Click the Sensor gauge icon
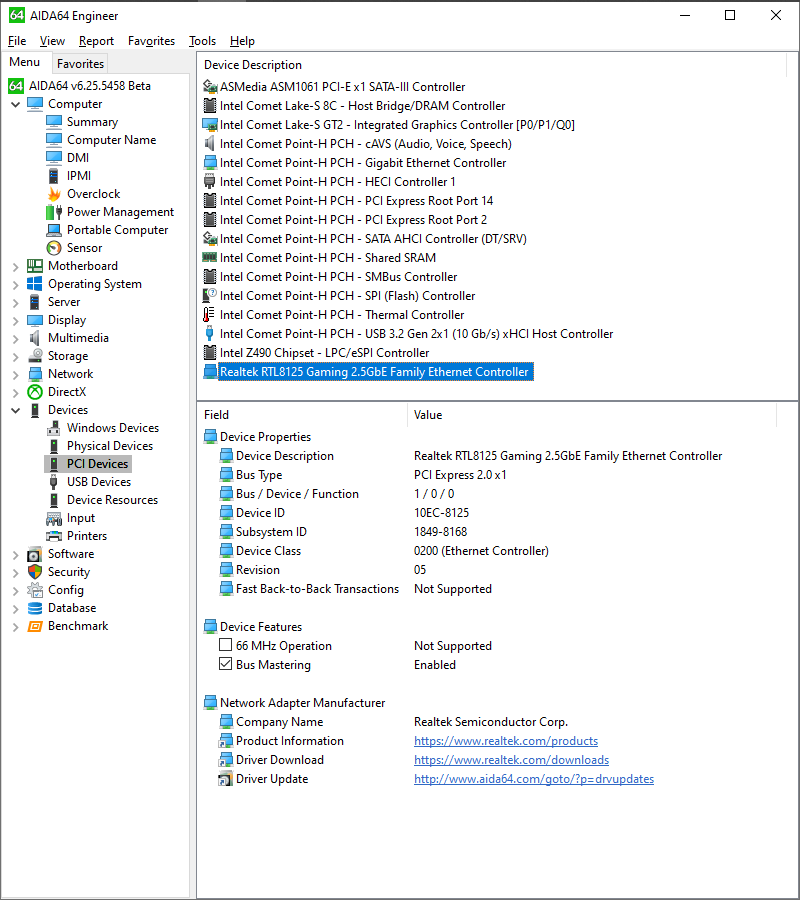 point(54,248)
